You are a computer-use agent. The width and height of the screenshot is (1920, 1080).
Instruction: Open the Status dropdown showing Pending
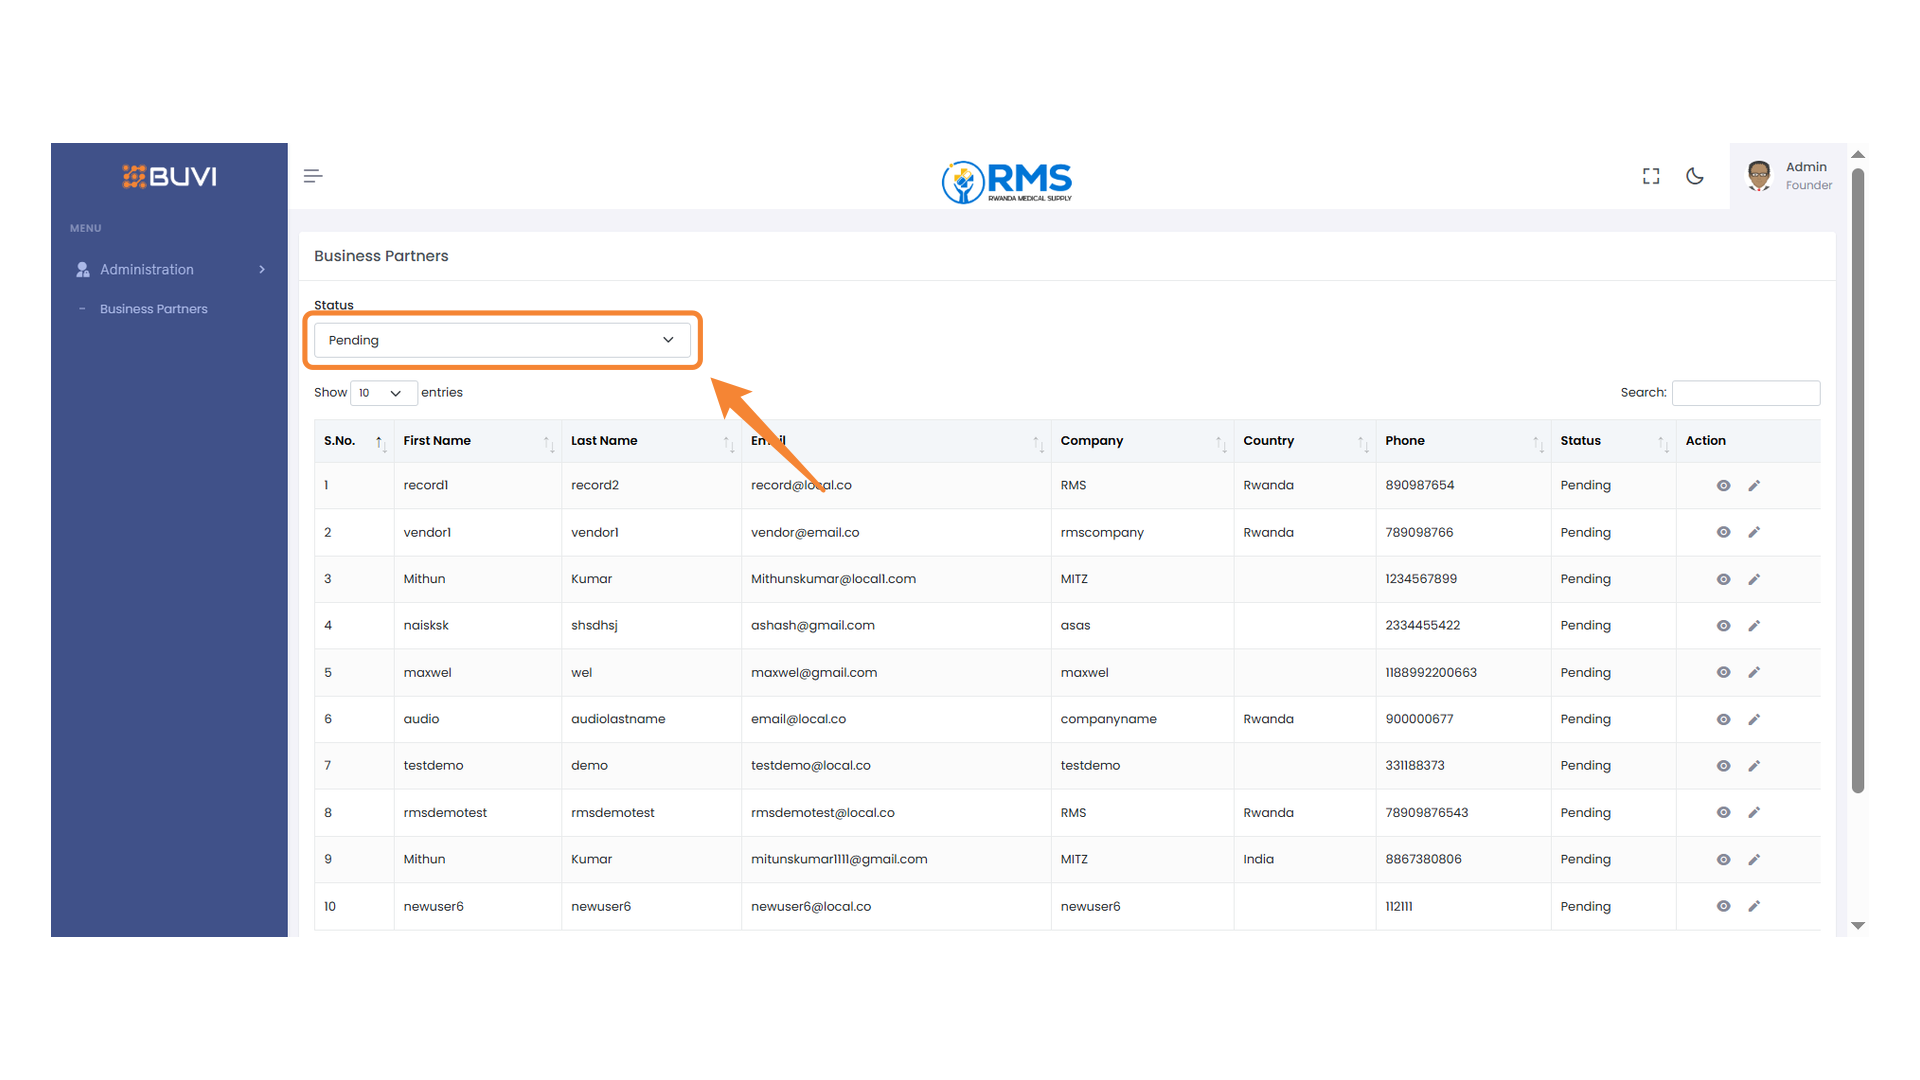click(x=502, y=340)
